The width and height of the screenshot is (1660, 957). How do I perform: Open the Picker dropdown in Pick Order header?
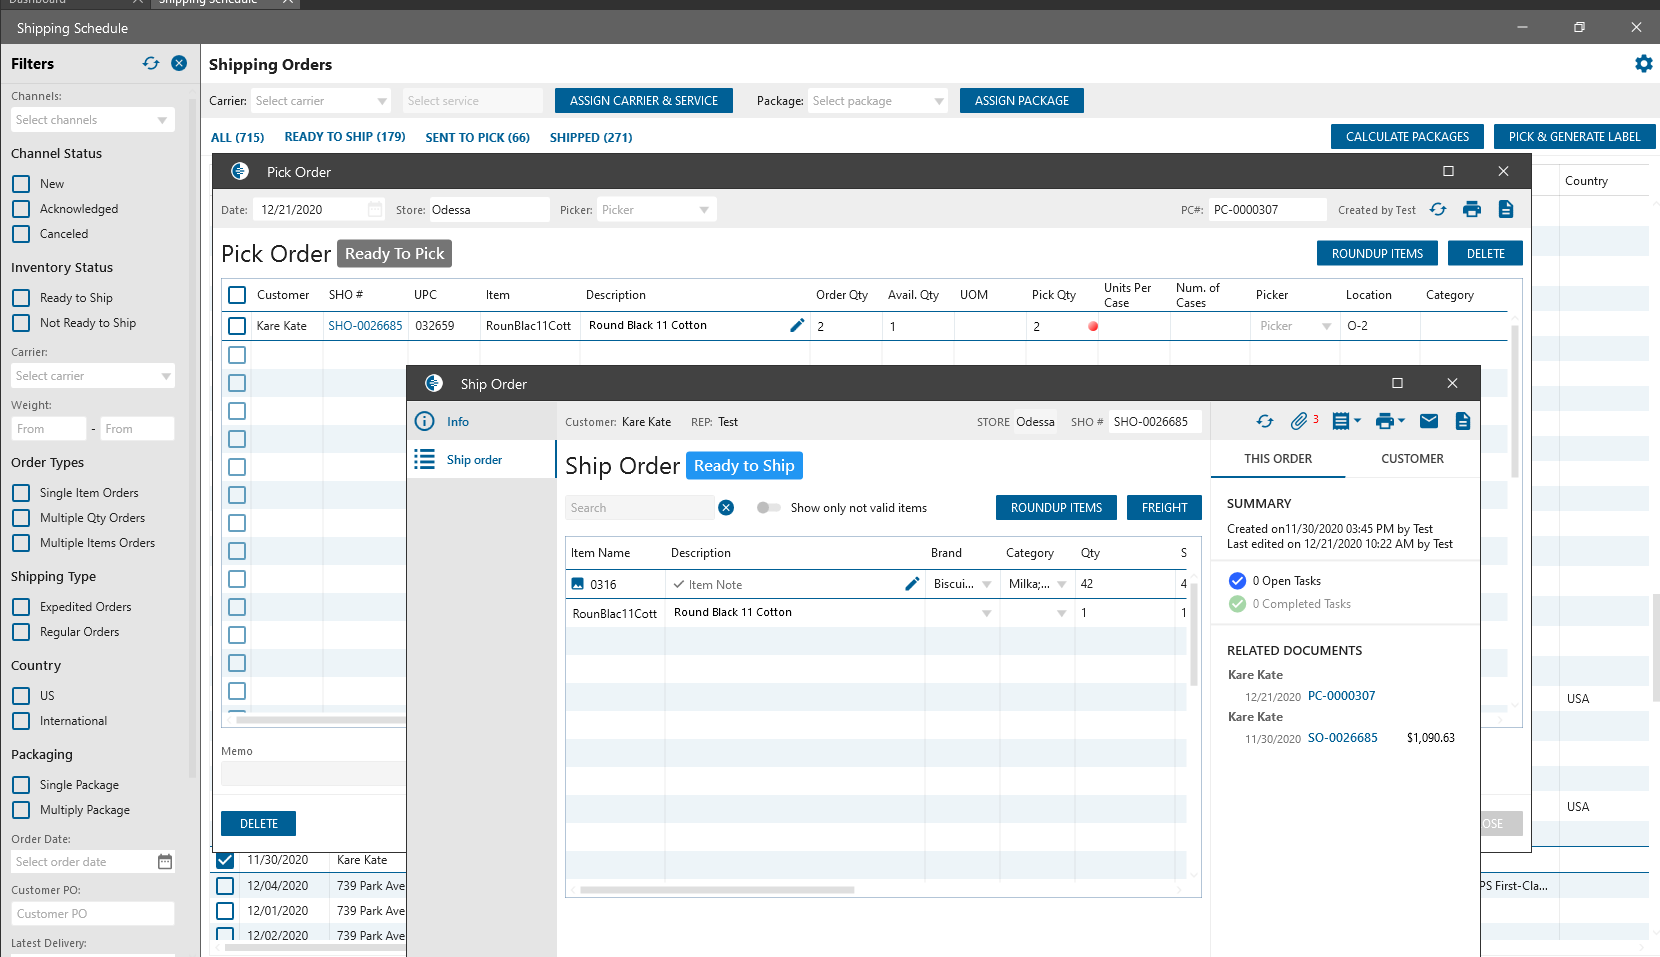pos(655,210)
